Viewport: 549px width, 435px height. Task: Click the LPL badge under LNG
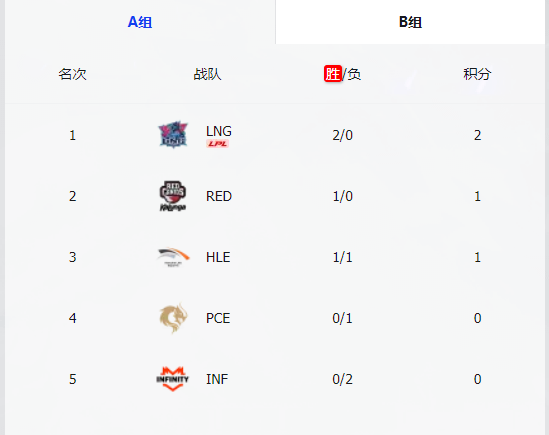(217, 144)
